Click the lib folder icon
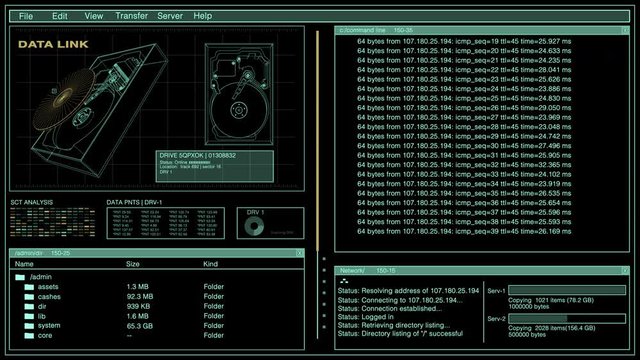This screenshot has width=640, height=360. [x=29, y=316]
